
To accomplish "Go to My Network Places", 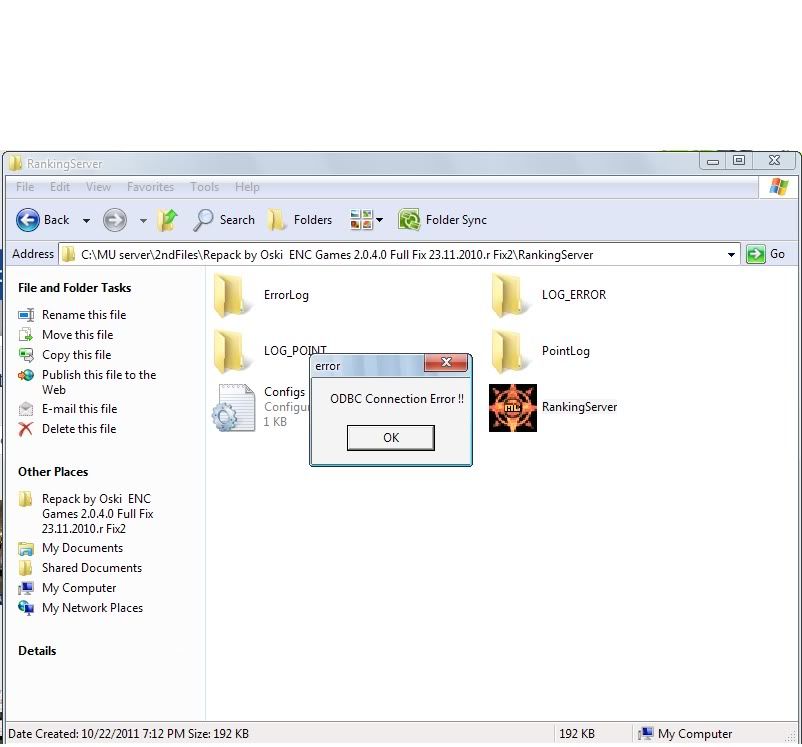I will [x=92, y=608].
